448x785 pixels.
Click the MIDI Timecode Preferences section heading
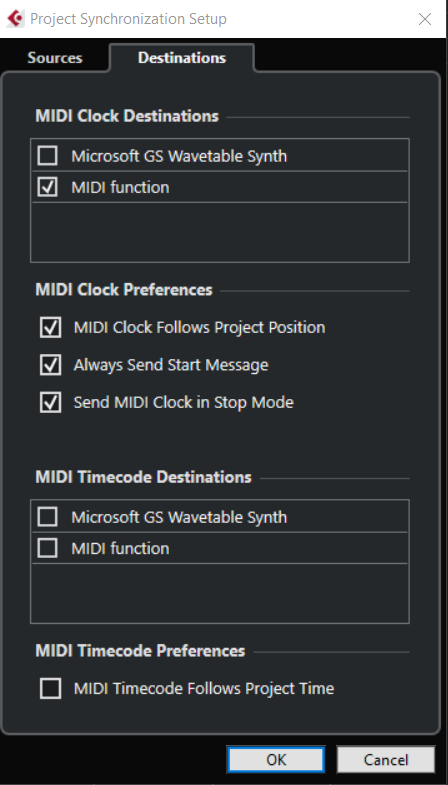140,651
